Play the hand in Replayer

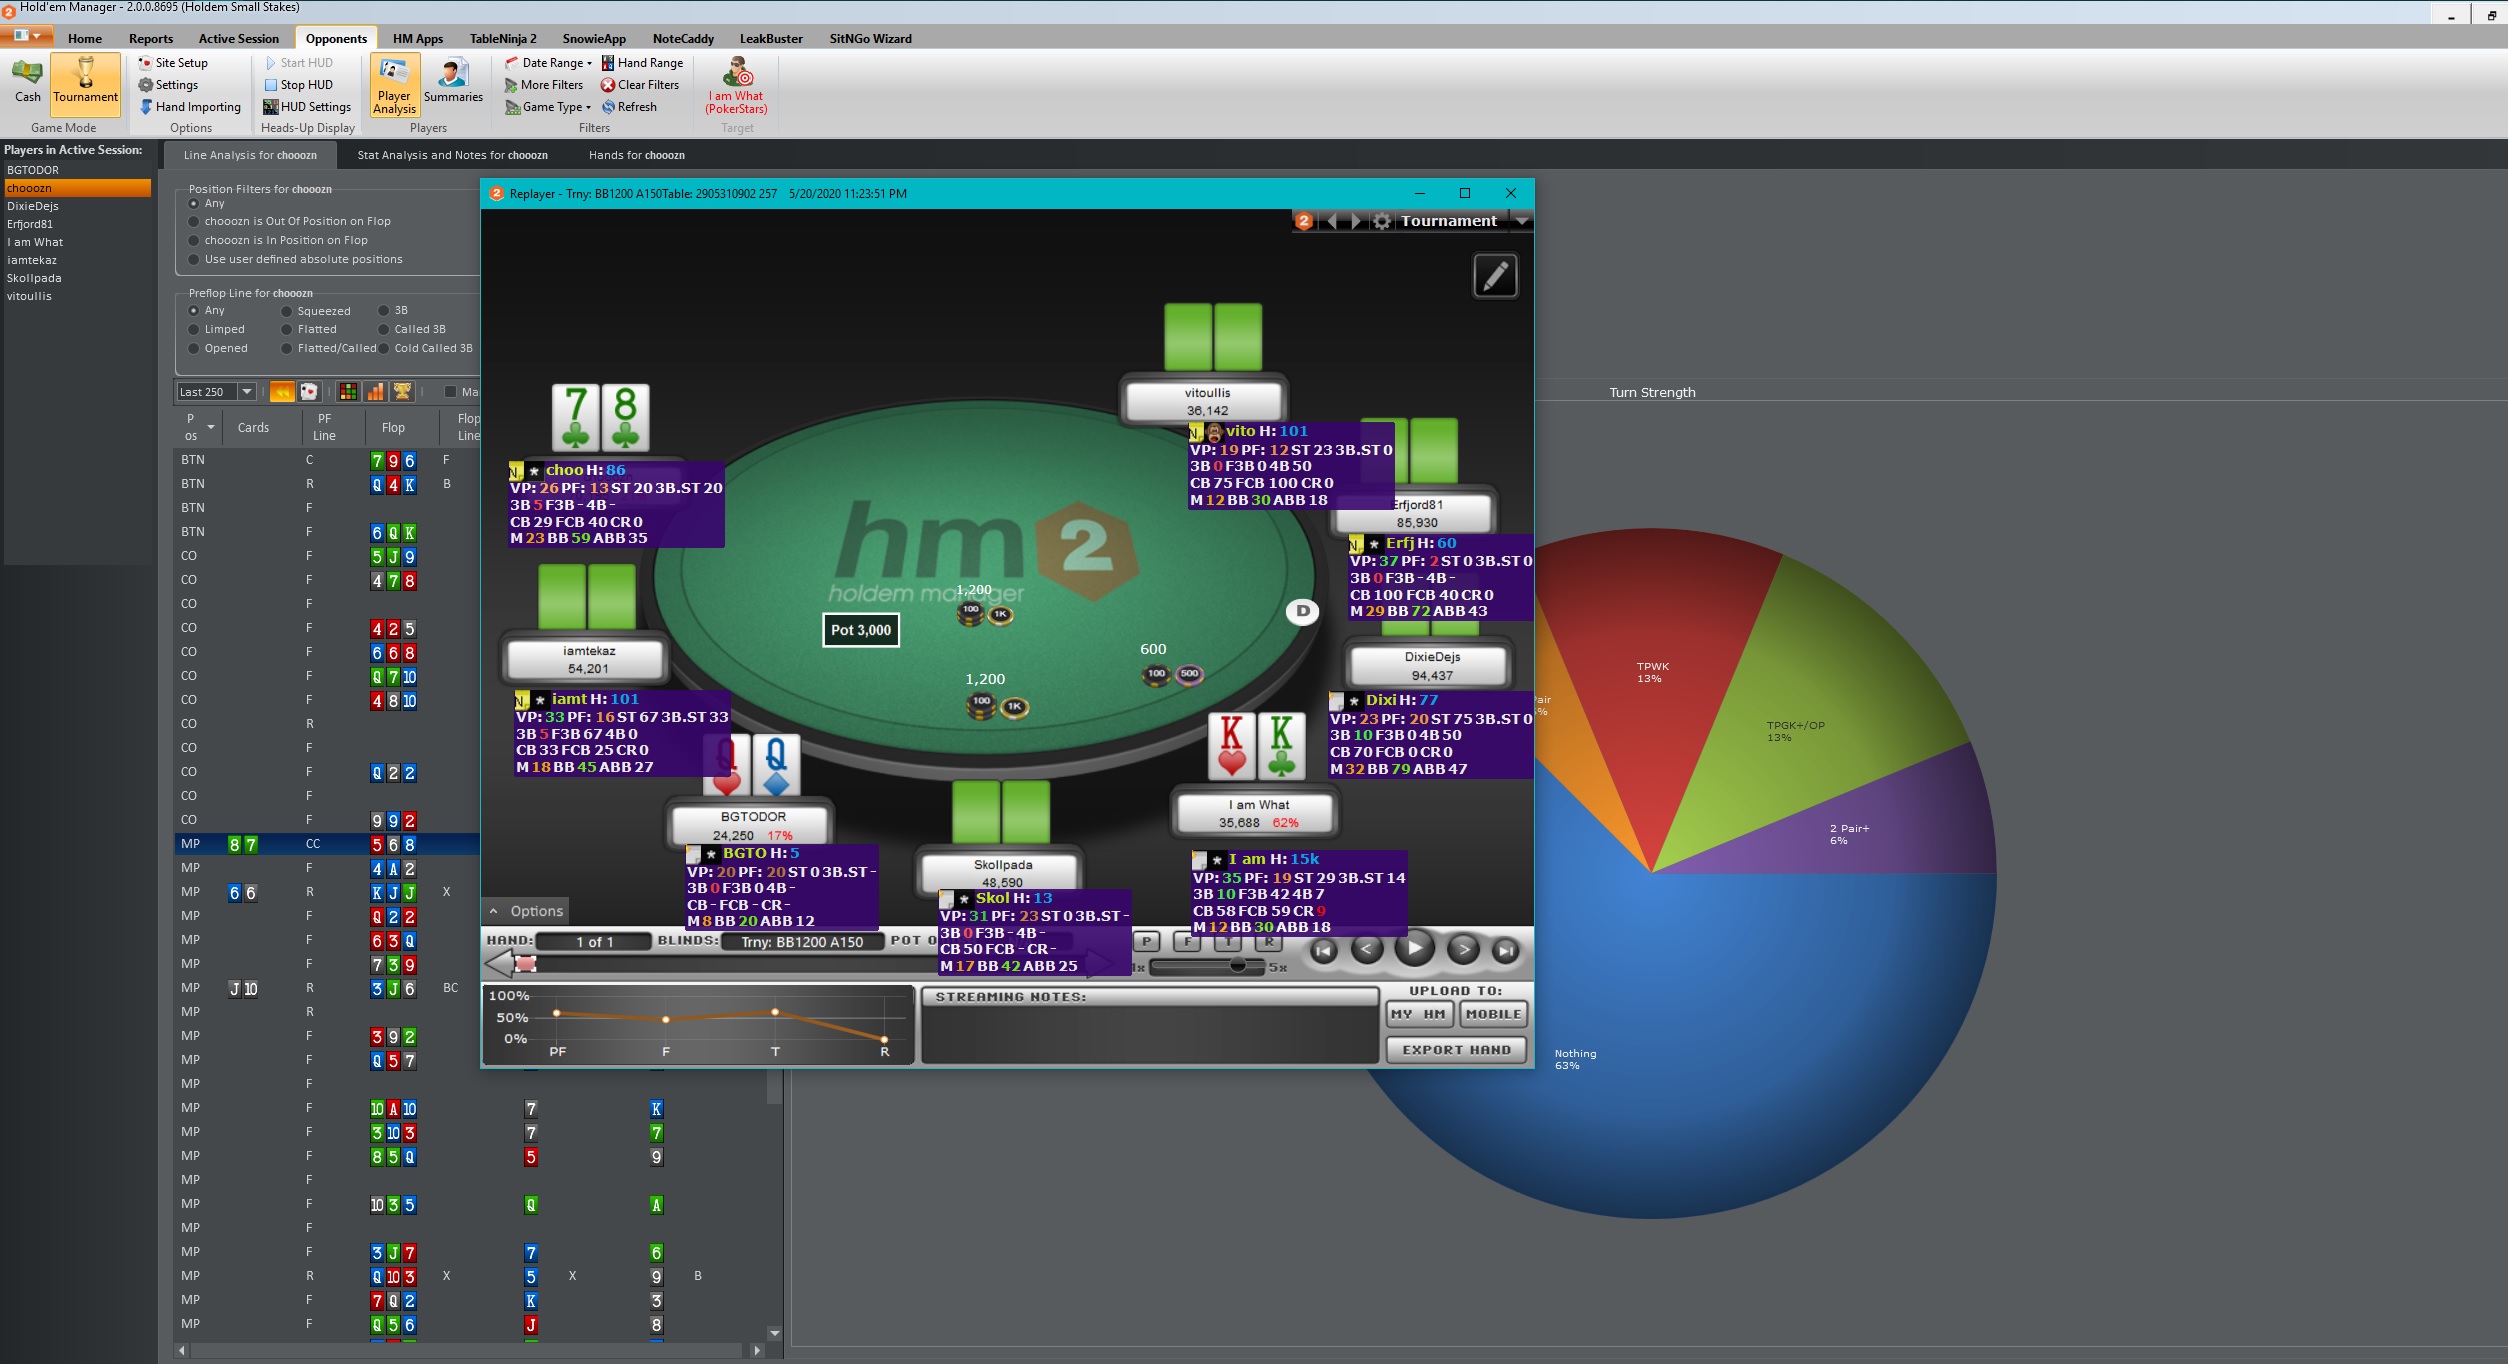pyautogui.click(x=1414, y=948)
